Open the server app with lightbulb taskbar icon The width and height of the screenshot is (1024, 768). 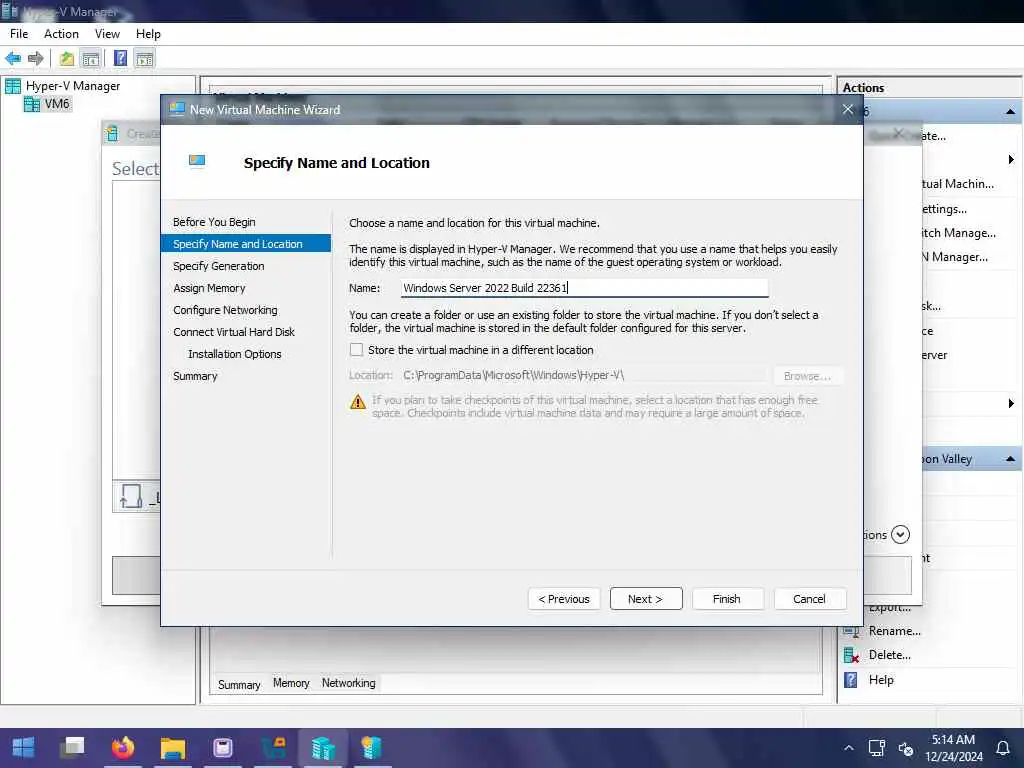tap(372, 748)
